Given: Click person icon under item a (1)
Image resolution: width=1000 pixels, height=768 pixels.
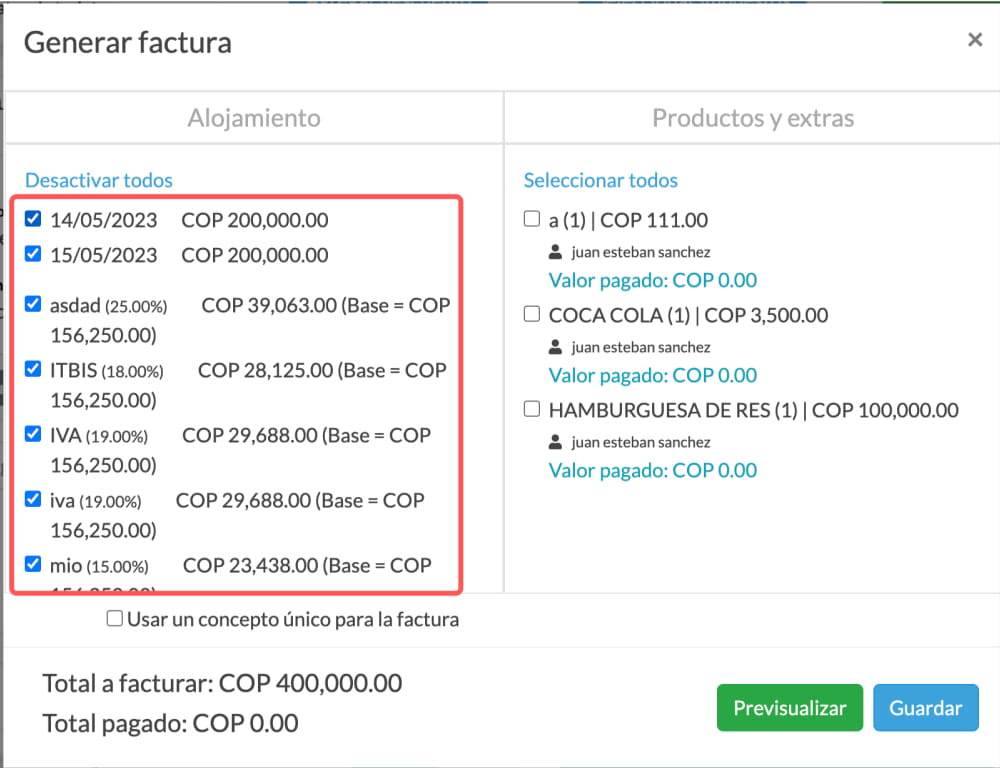Looking at the screenshot, I should (x=555, y=252).
